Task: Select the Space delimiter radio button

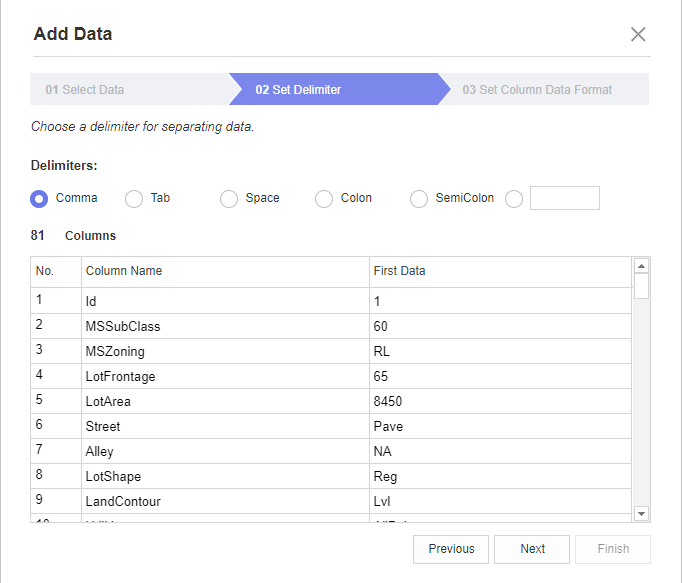Action: pyautogui.click(x=229, y=199)
